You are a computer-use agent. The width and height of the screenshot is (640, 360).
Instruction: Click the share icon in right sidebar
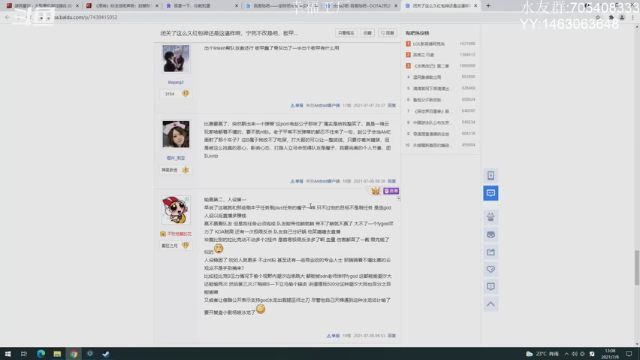click(491, 252)
